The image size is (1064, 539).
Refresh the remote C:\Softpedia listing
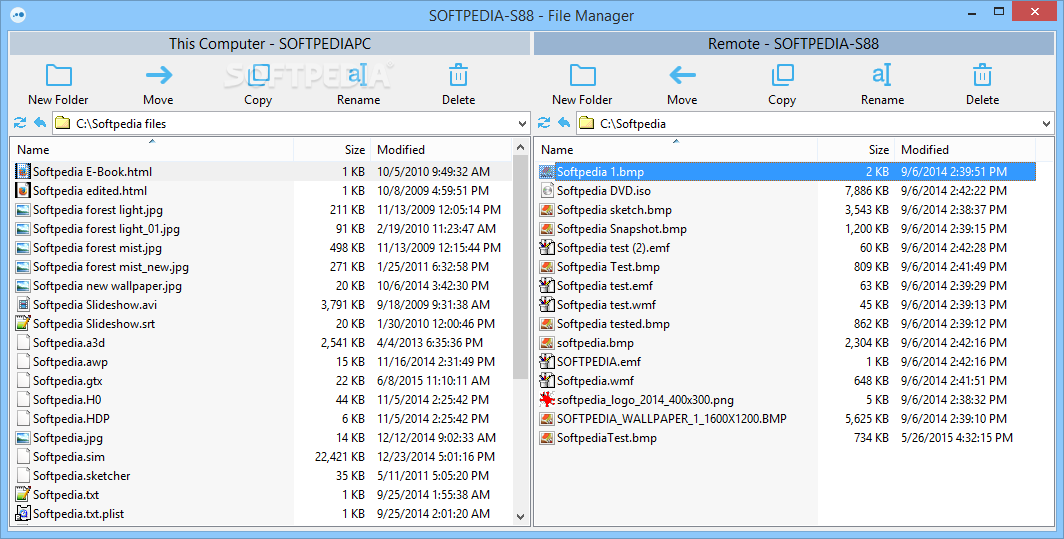[x=544, y=123]
